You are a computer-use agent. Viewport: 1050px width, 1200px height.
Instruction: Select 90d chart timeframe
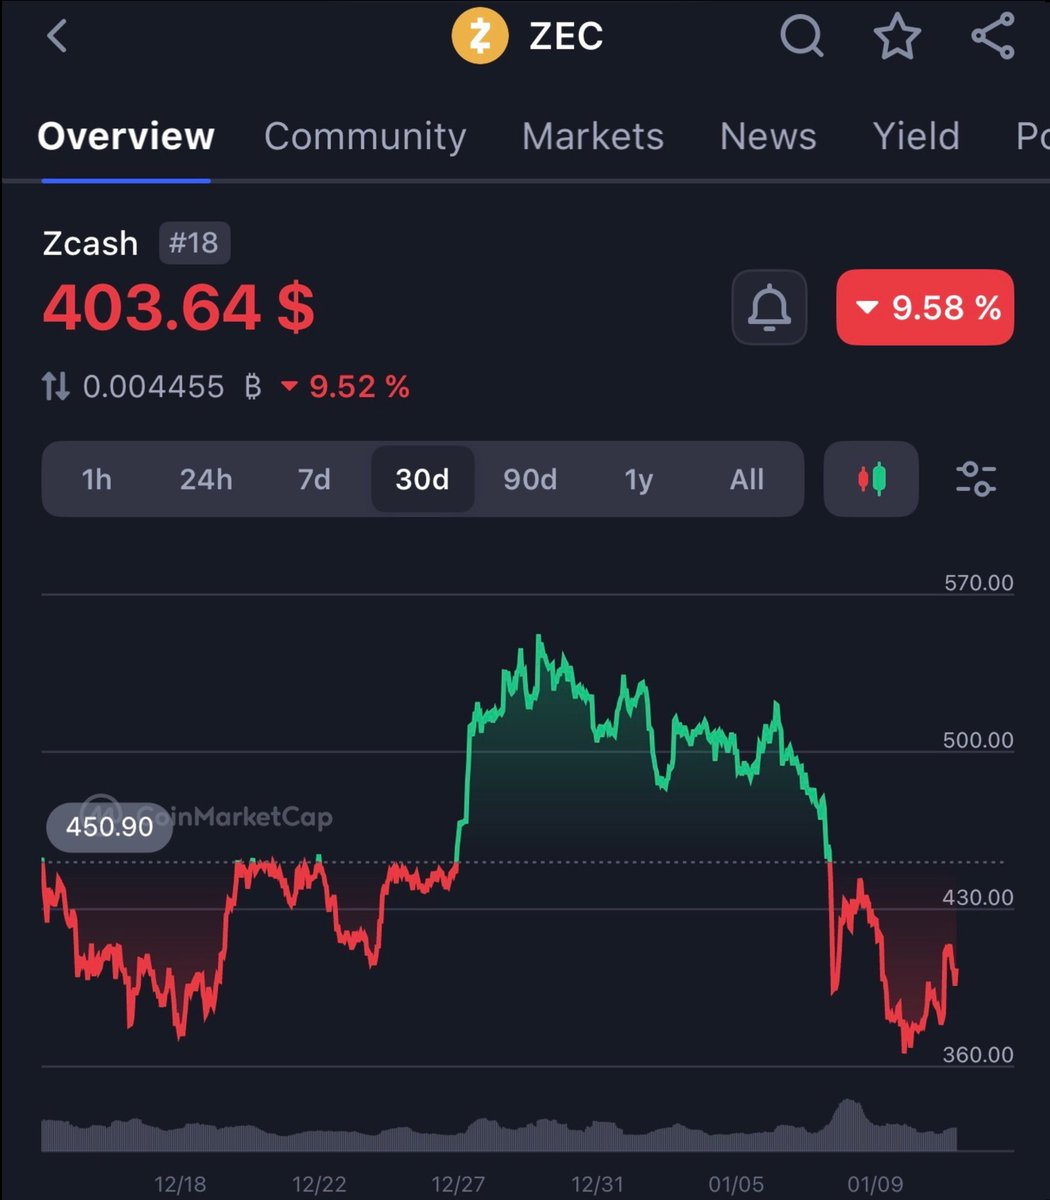pyautogui.click(x=530, y=479)
